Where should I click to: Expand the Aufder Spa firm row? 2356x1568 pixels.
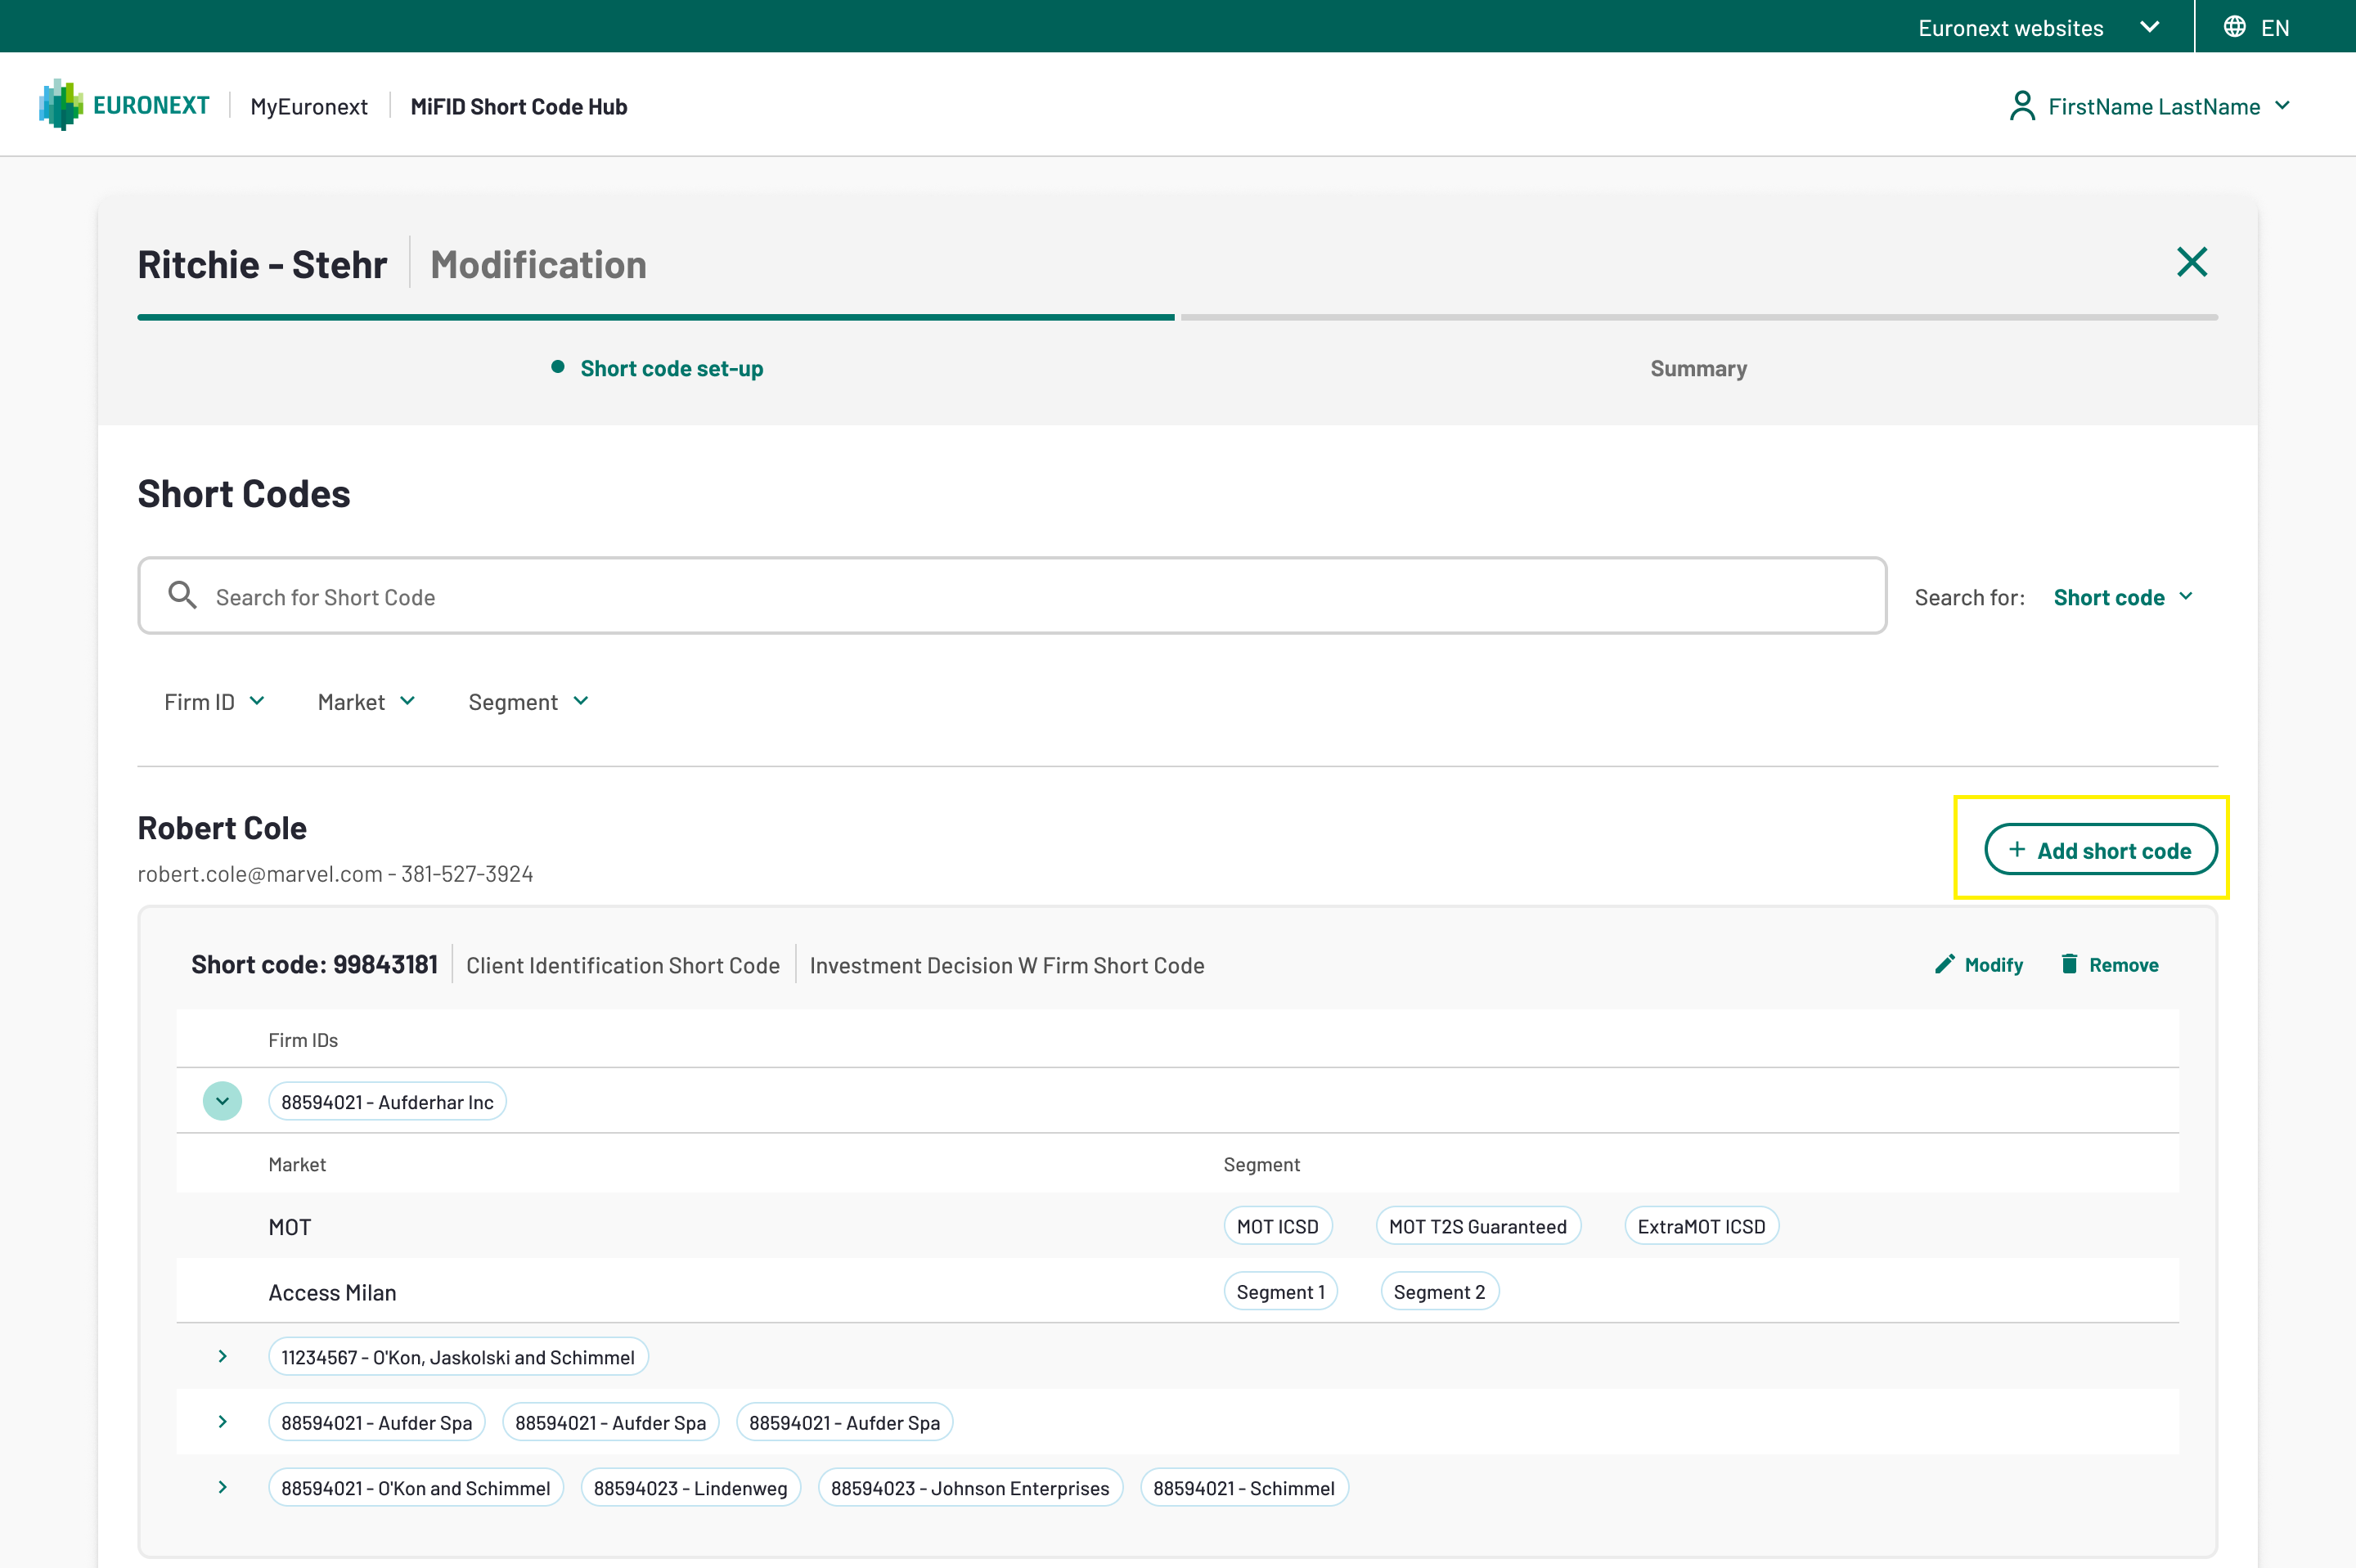(x=222, y=1421)
